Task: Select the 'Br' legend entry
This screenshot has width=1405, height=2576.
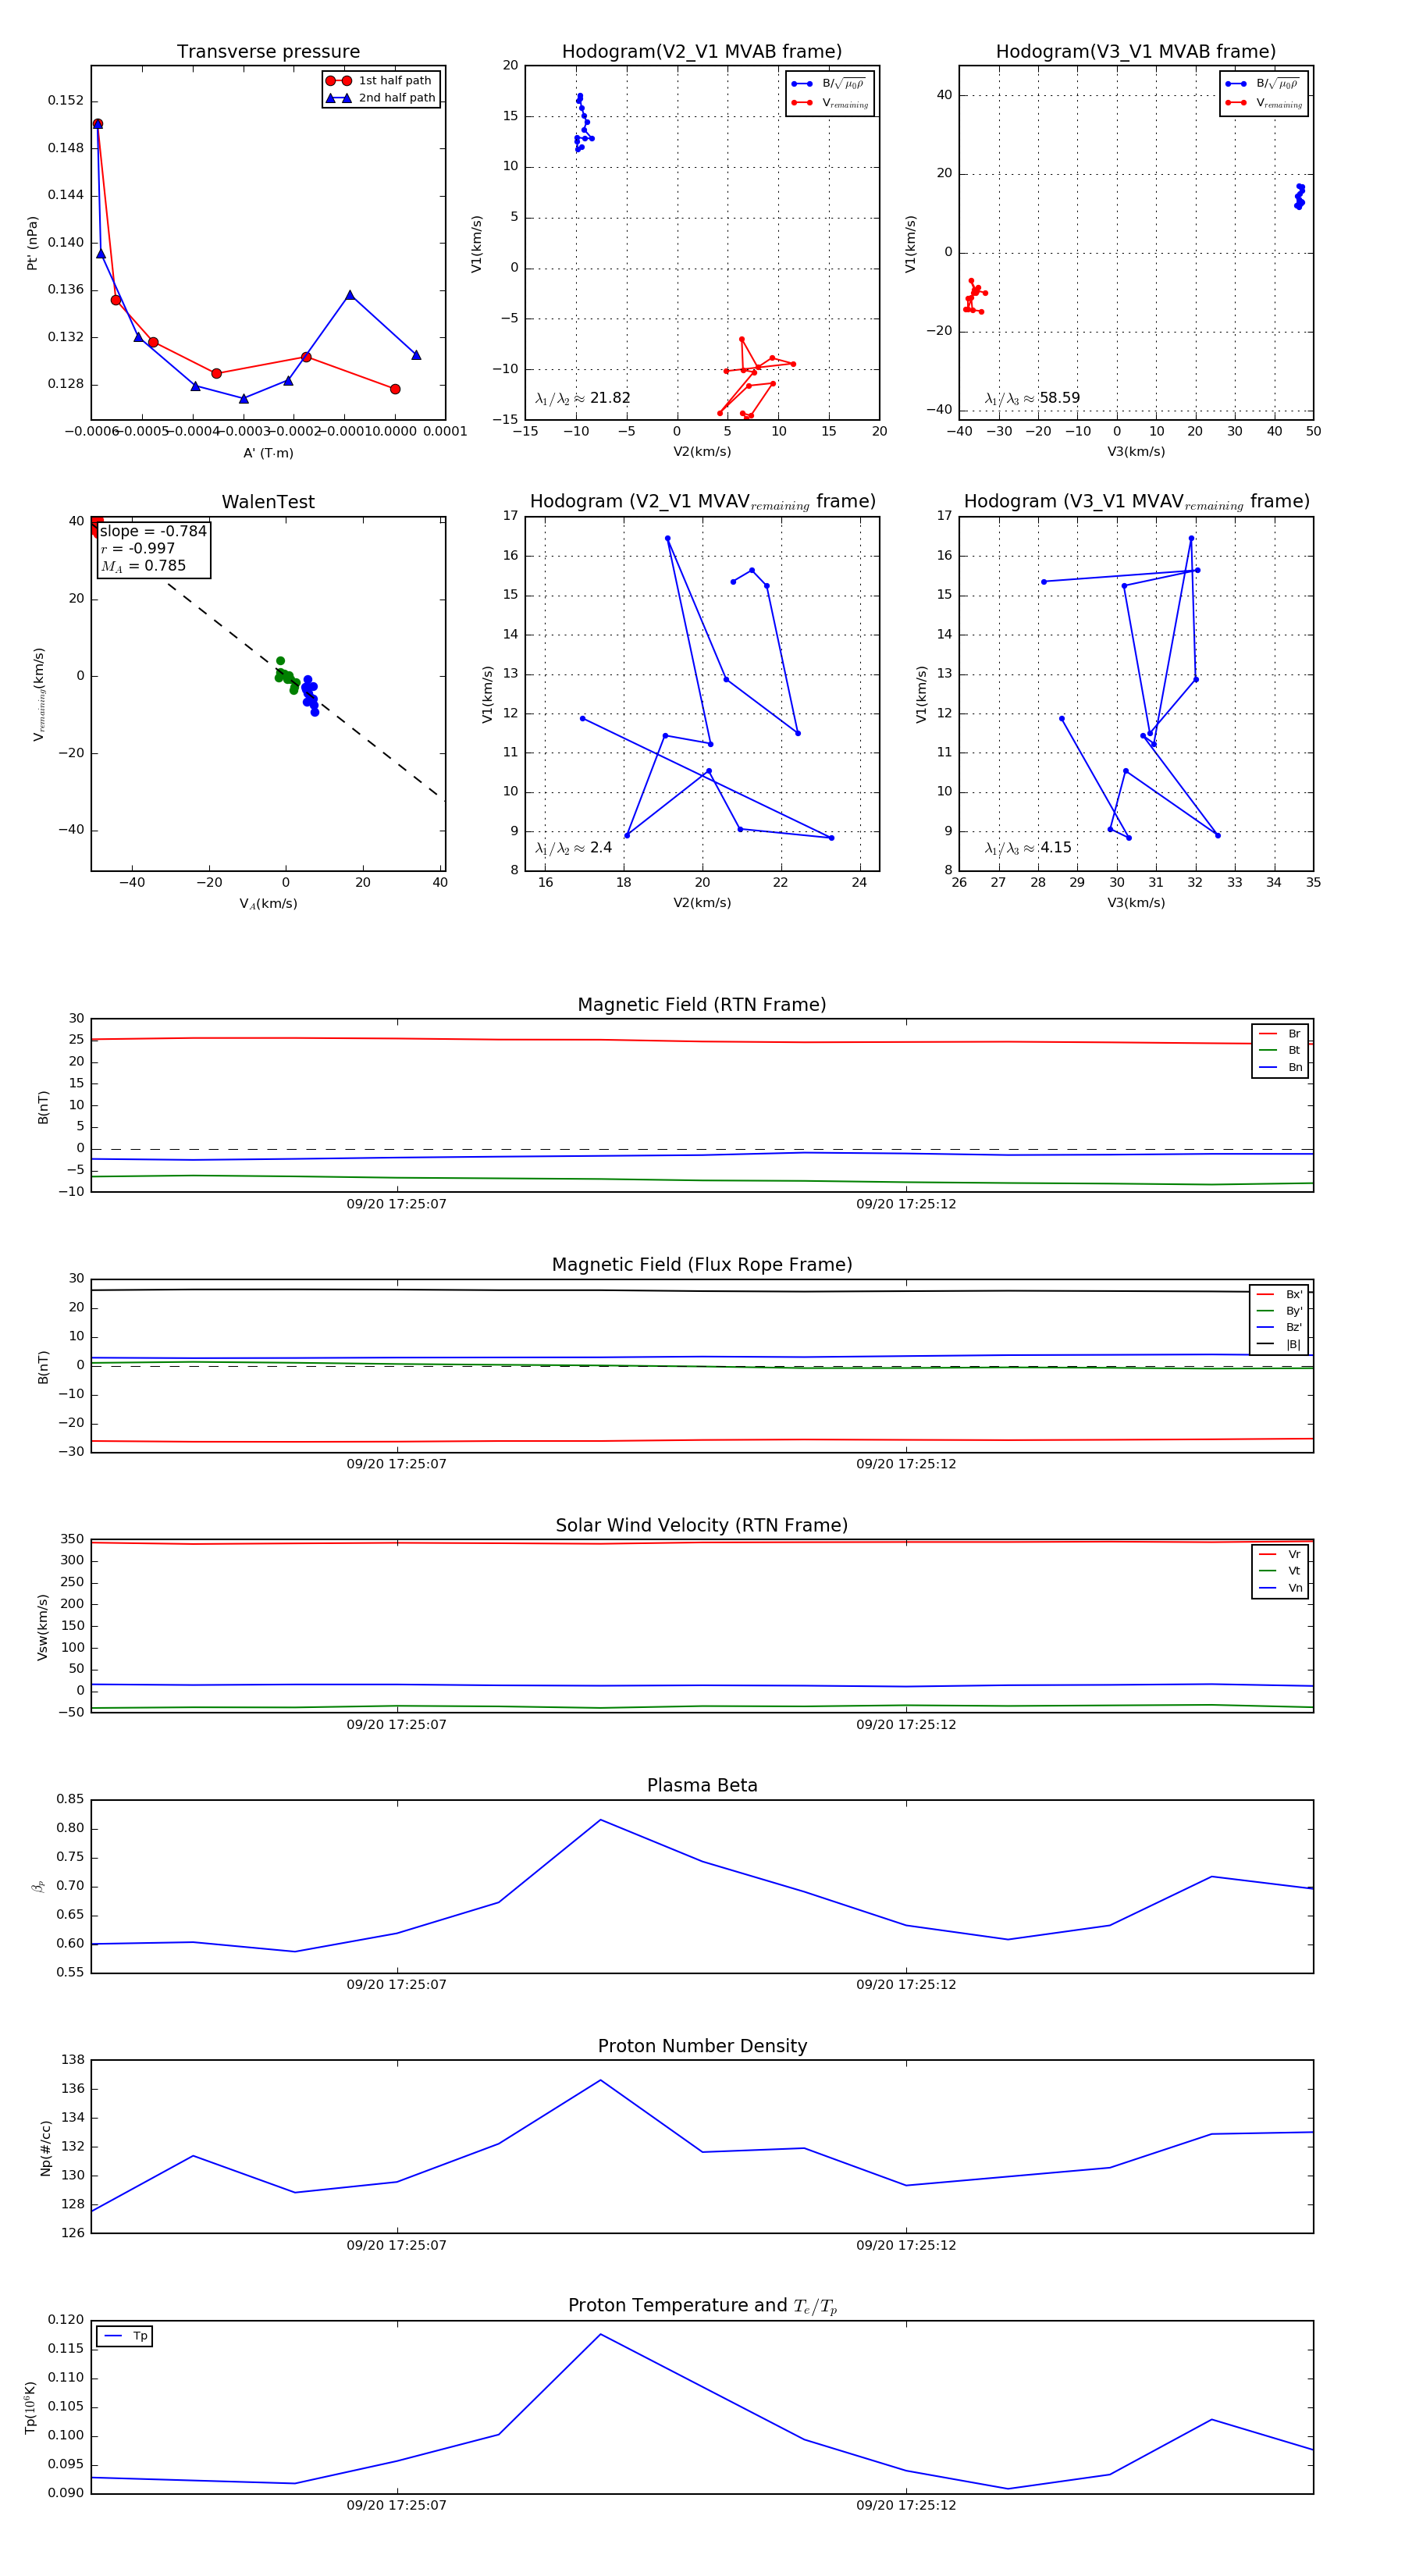Action: click(1280, 1034)
